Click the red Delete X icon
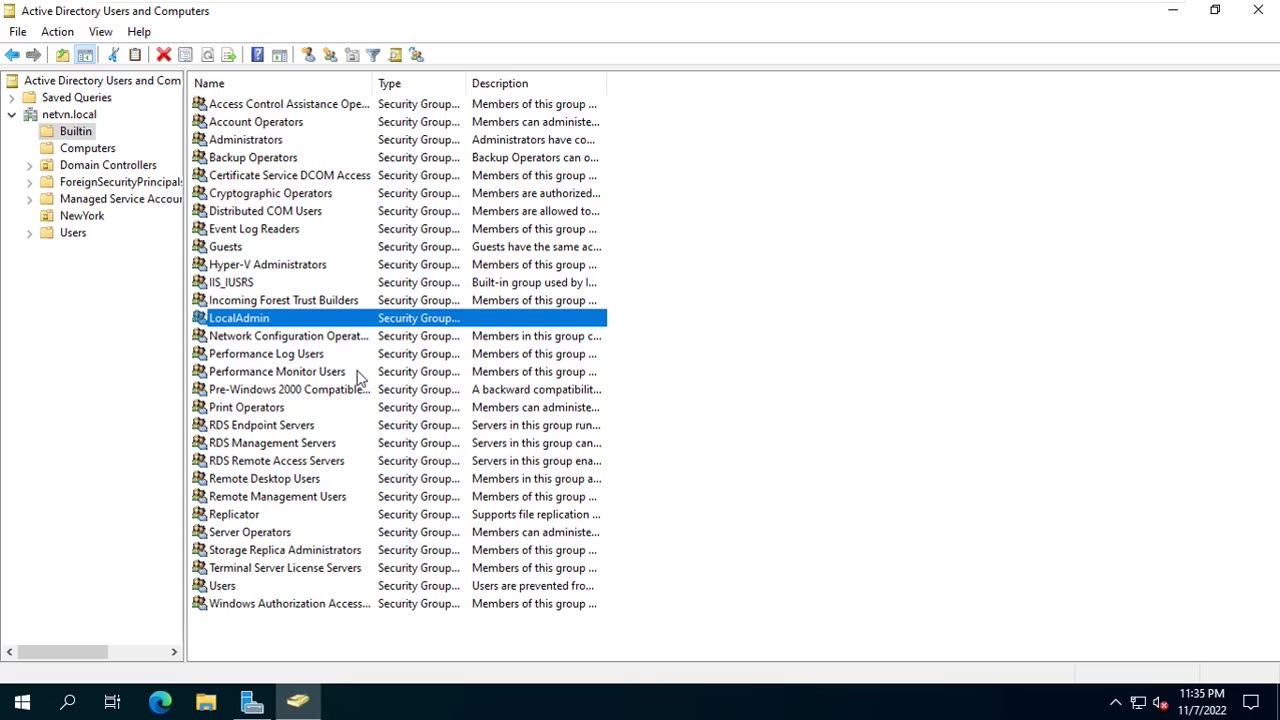The image size is (1280, 720). 163,55
